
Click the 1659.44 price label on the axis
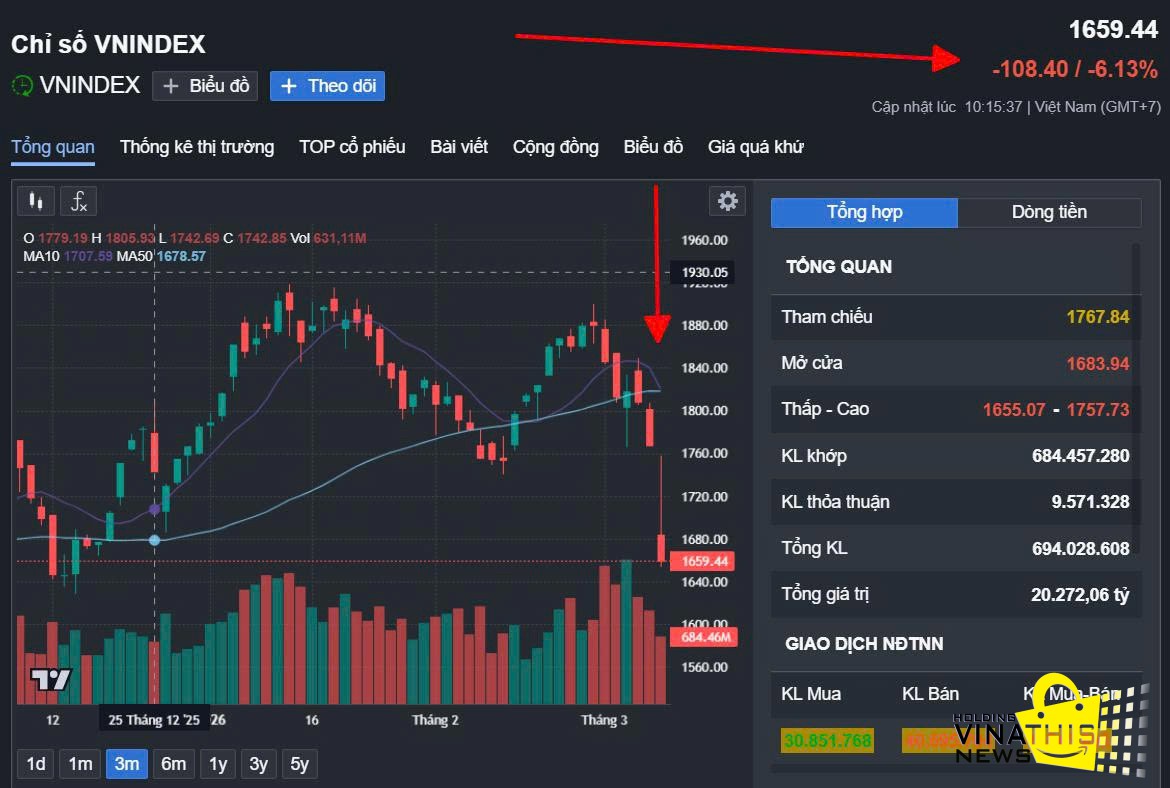(x=703, y=561)
